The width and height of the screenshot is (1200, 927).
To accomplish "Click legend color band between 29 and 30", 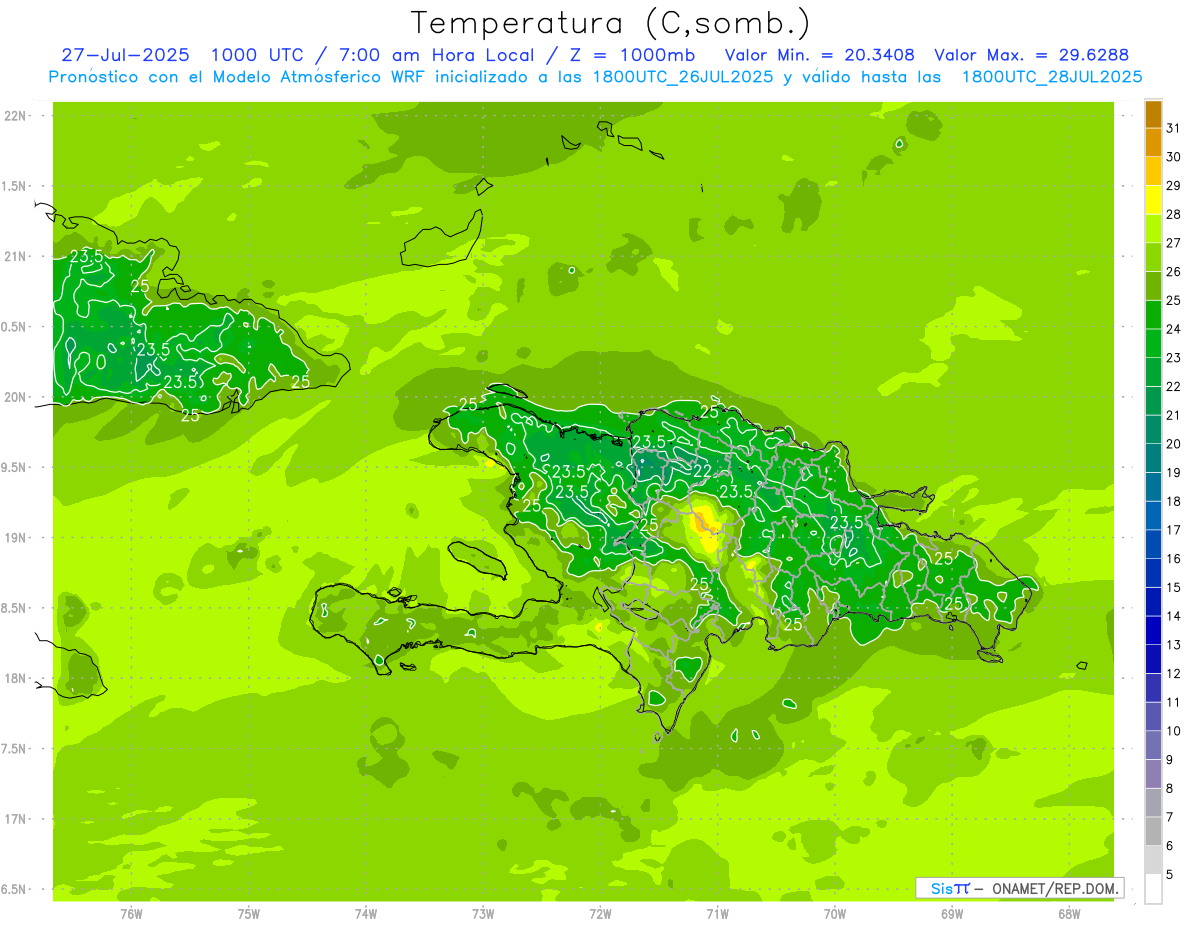I will coord(1153,171).
